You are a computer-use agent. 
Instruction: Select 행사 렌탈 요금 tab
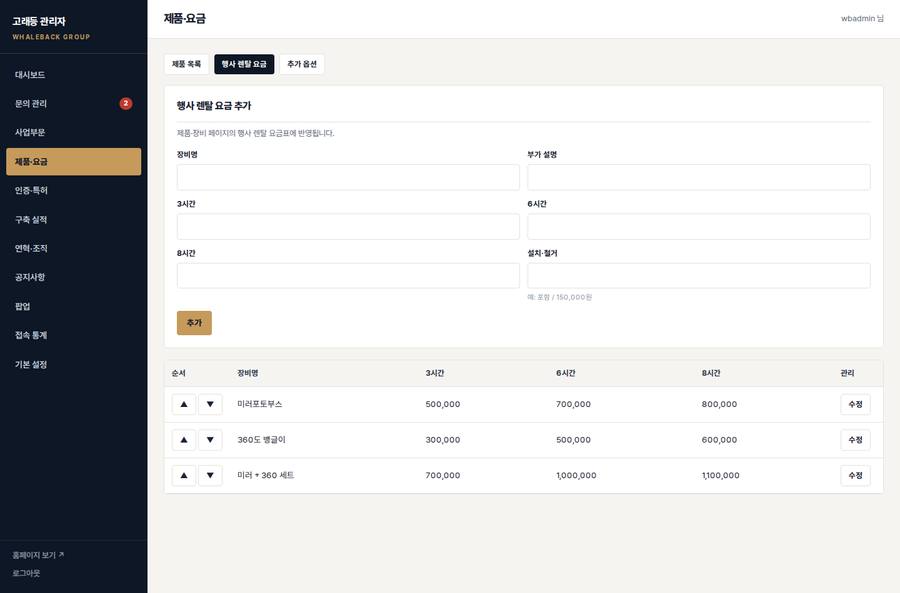[x=244, y=64]
